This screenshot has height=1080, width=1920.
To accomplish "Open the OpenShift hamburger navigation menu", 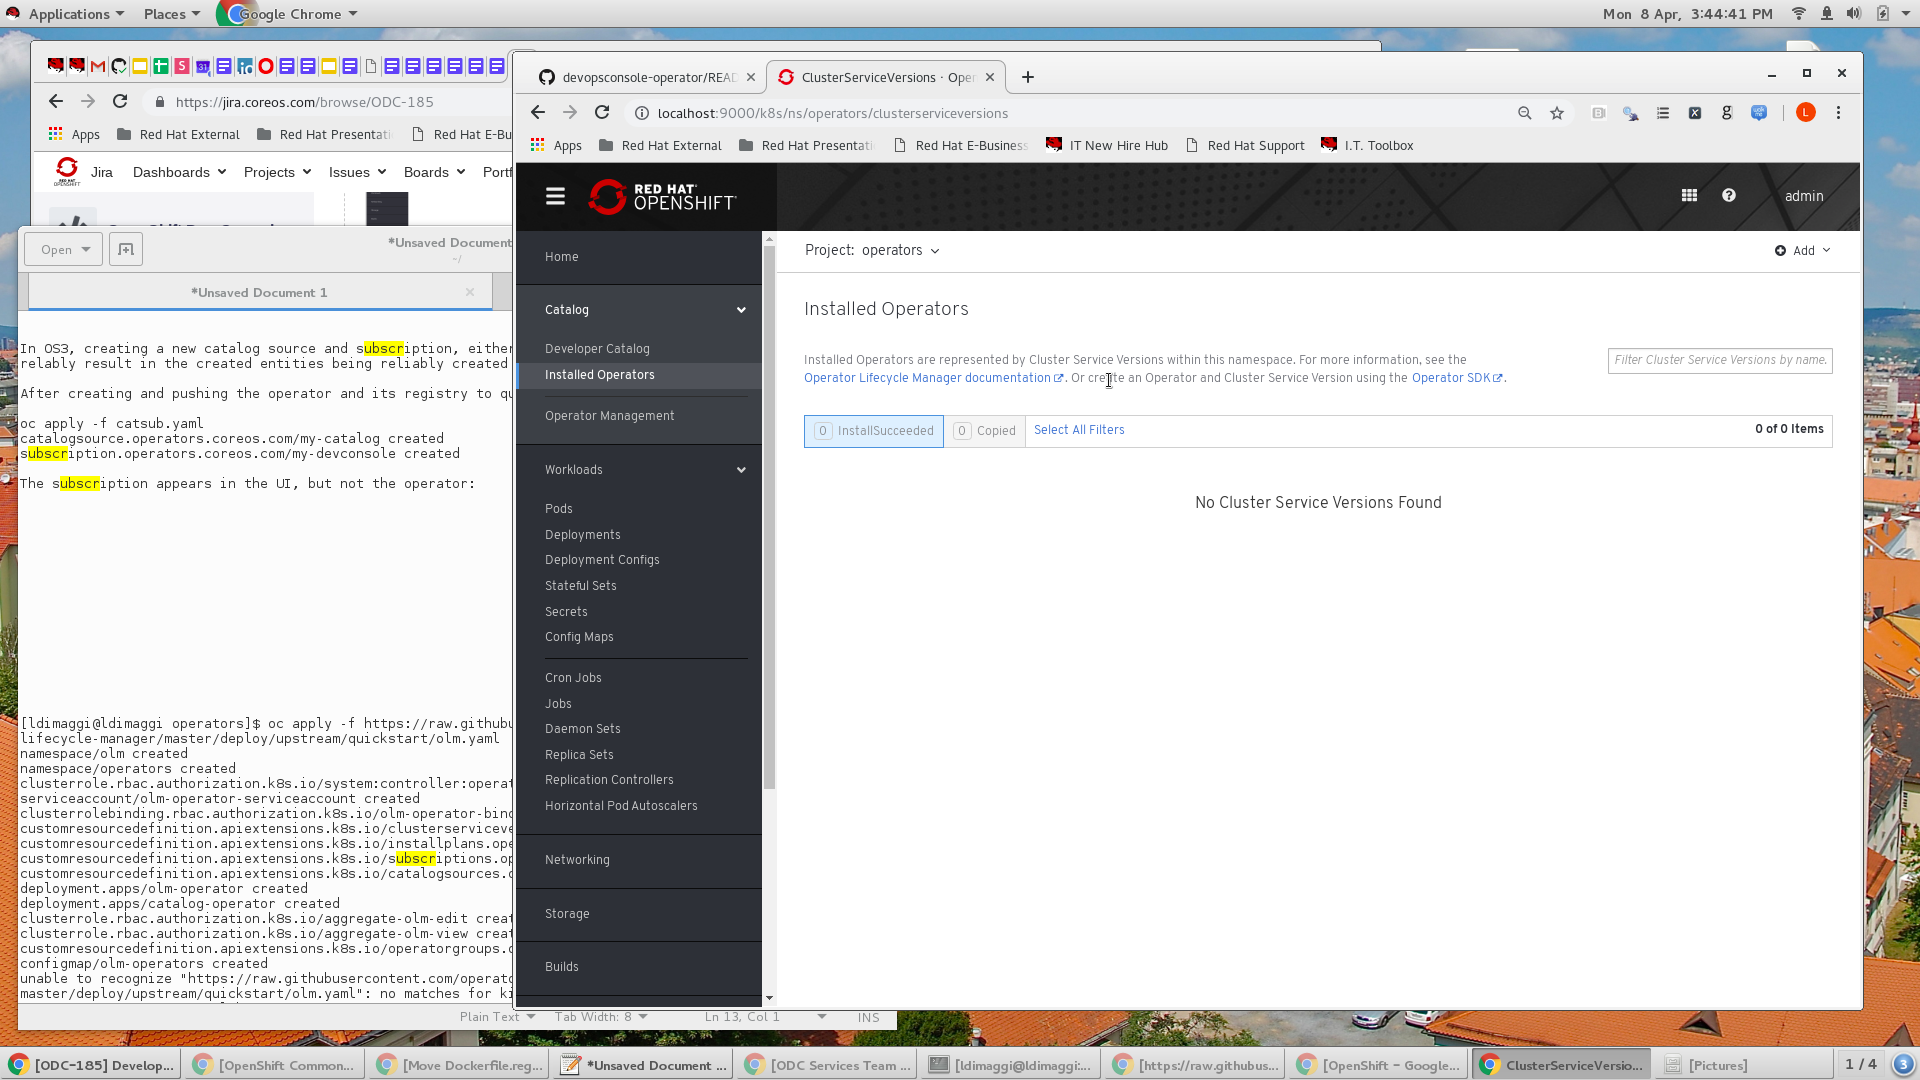I will (x=555, y=196).
